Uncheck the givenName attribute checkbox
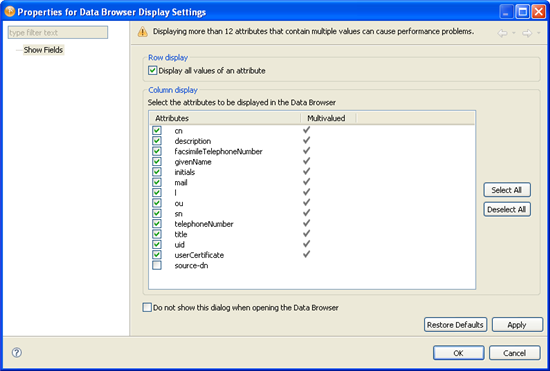Image resolution: width=550 pixels, height=371 pixels. point(157,162)
